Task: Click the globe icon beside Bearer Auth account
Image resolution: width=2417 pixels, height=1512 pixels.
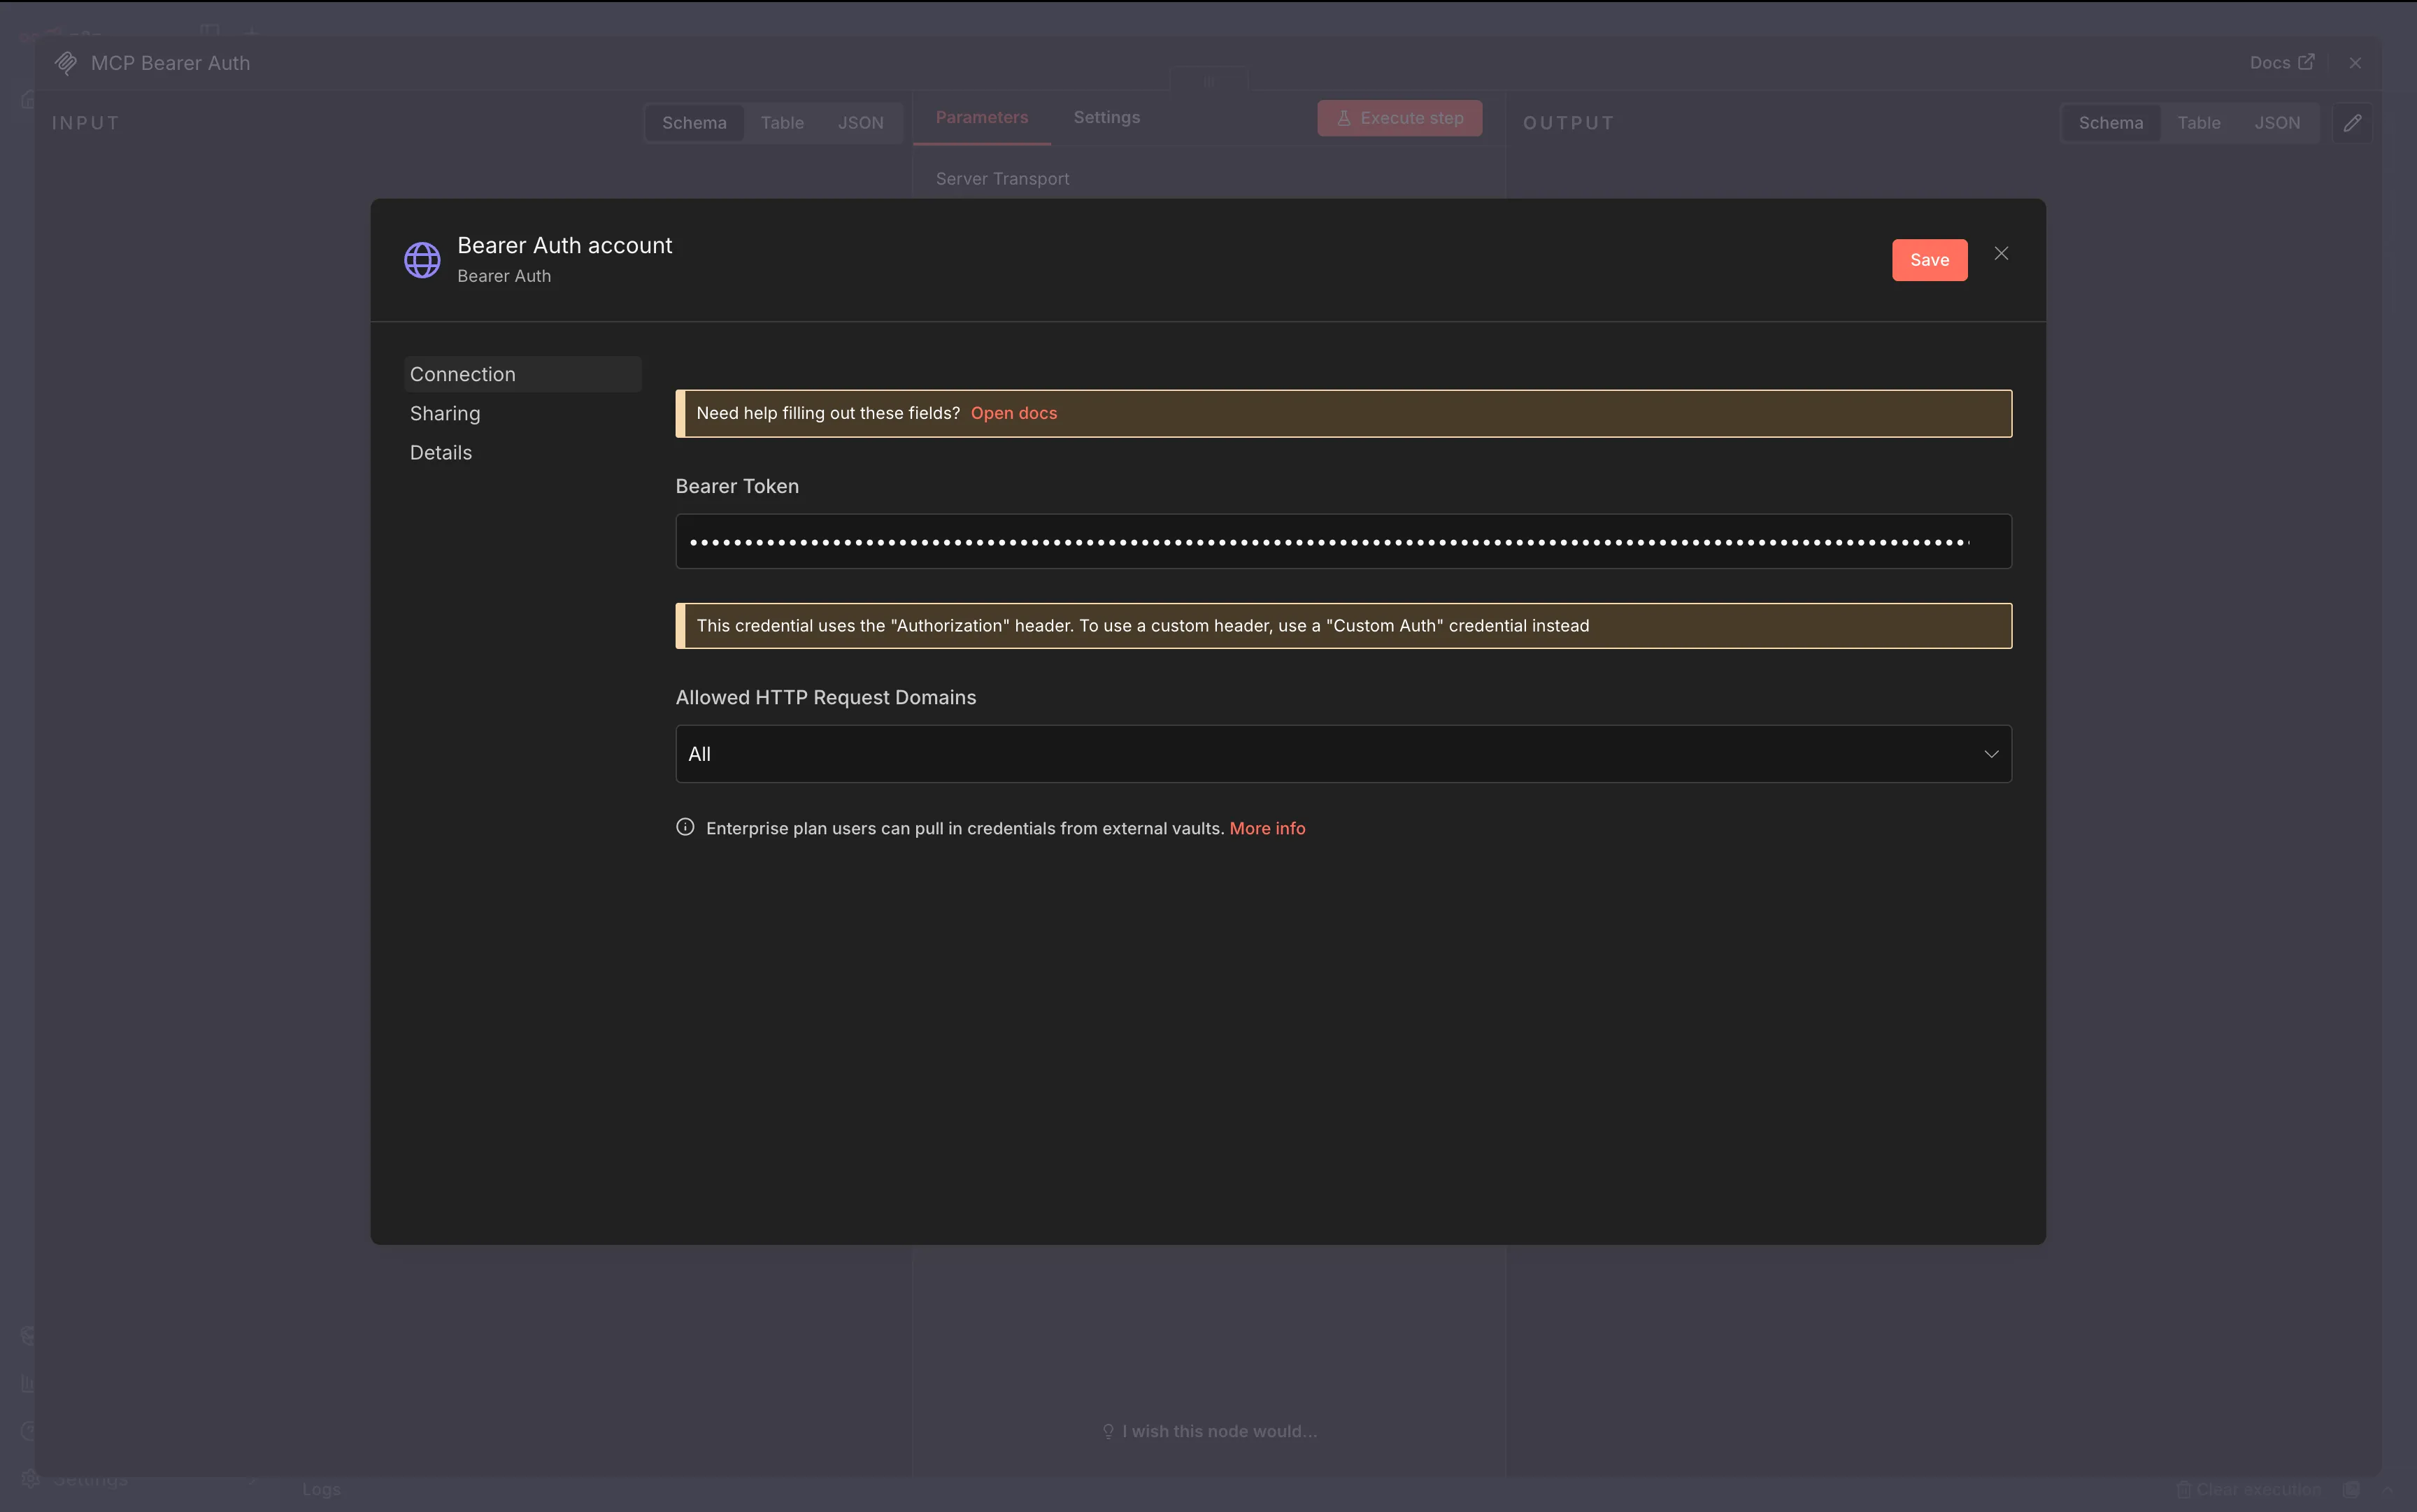Action: click(422, 260)
